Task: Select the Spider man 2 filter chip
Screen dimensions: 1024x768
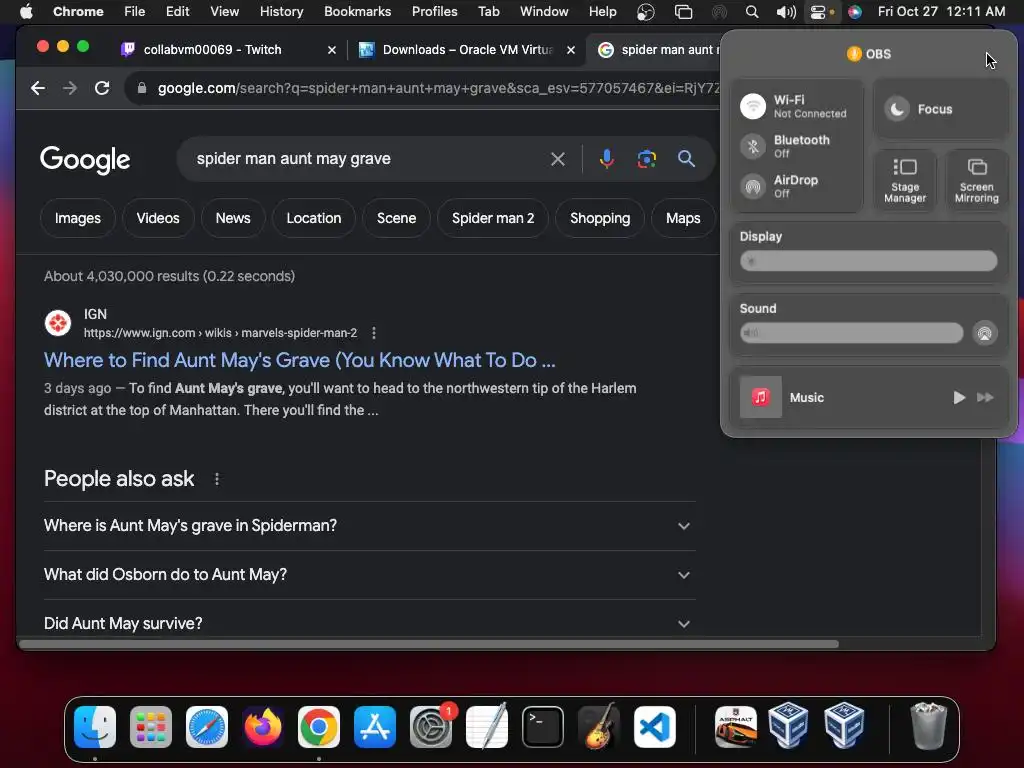Action: pos(493,218)
